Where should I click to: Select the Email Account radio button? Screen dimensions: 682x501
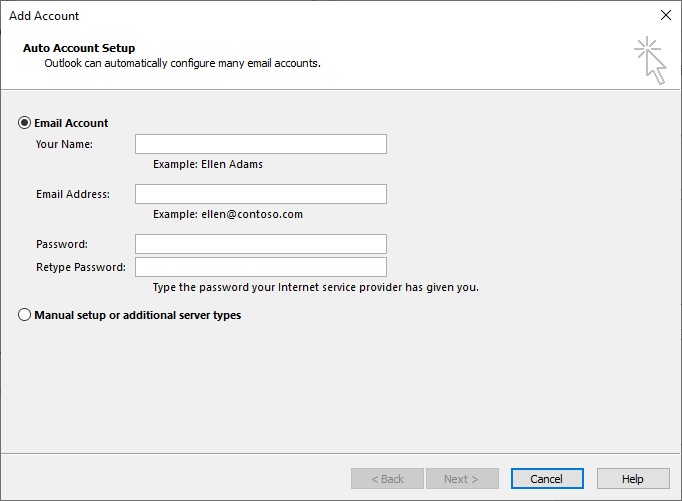(25, 123)
